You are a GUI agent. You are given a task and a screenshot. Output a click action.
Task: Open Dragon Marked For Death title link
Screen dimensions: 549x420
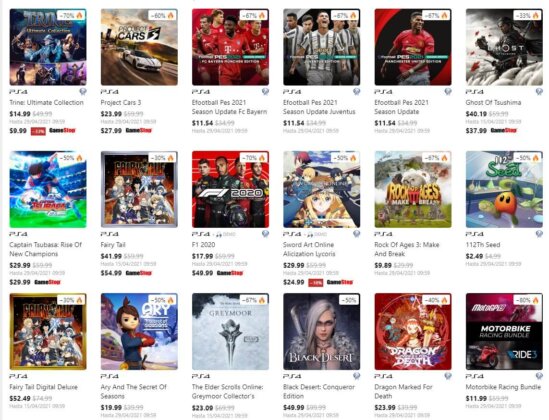(x=403, y=391)
